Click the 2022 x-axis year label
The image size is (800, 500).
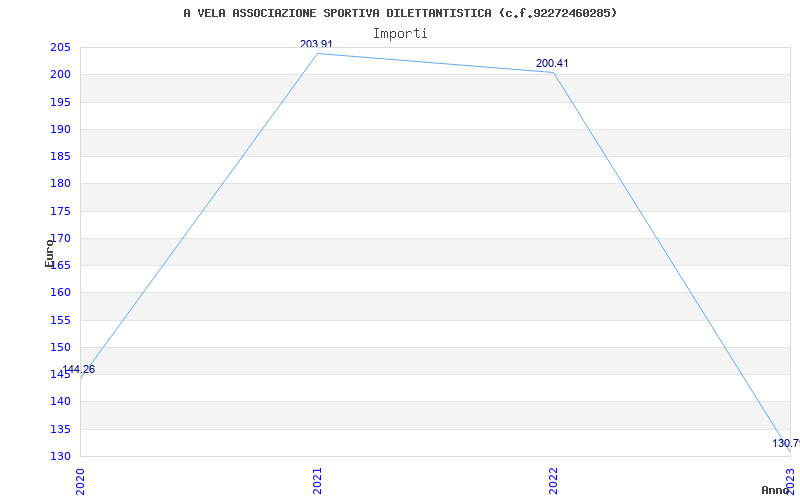[554, 482]
